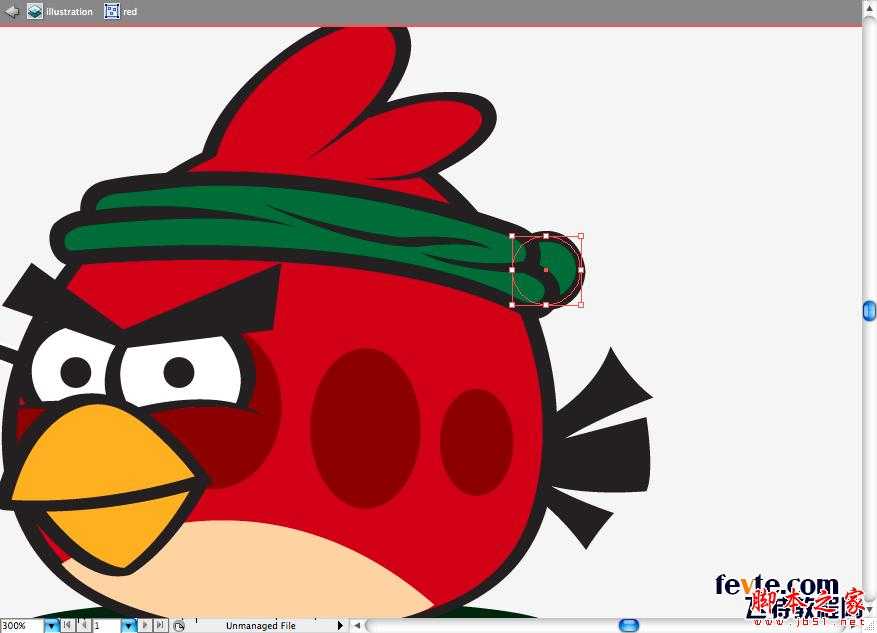Click the 'Unmanaged File' status text
The width and height of the screenshot is (877, 633).
point(261,626)
